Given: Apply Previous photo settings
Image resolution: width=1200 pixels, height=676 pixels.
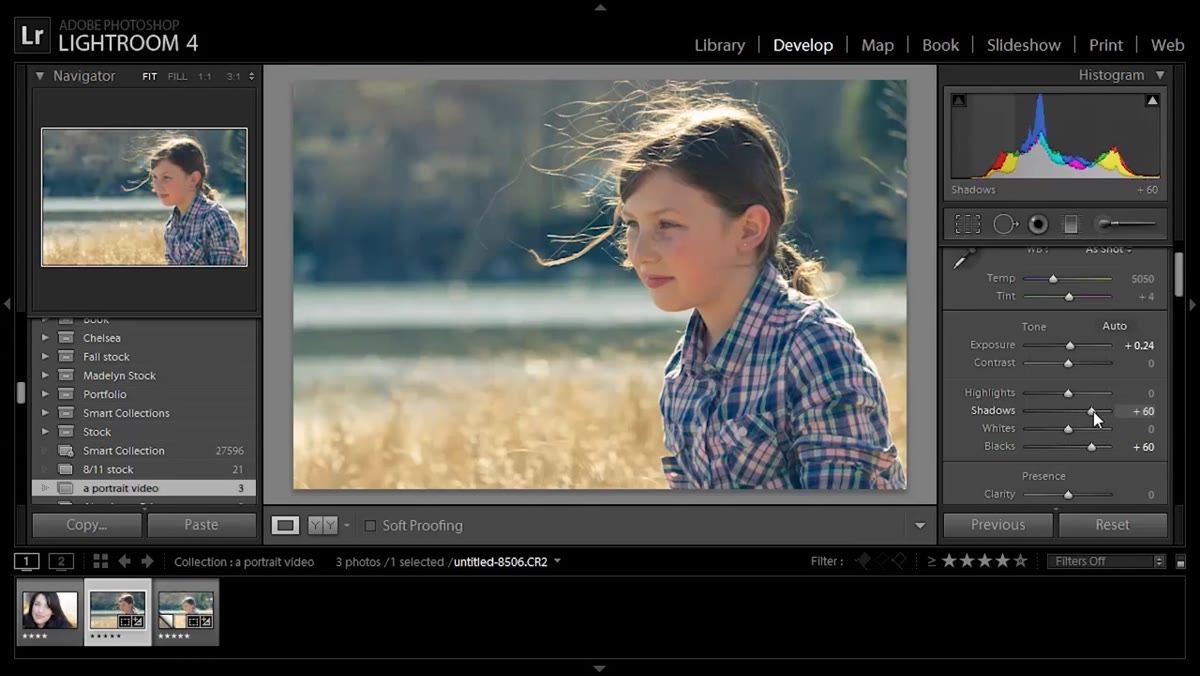Looking at the screenshot, I should click(998, 525).
